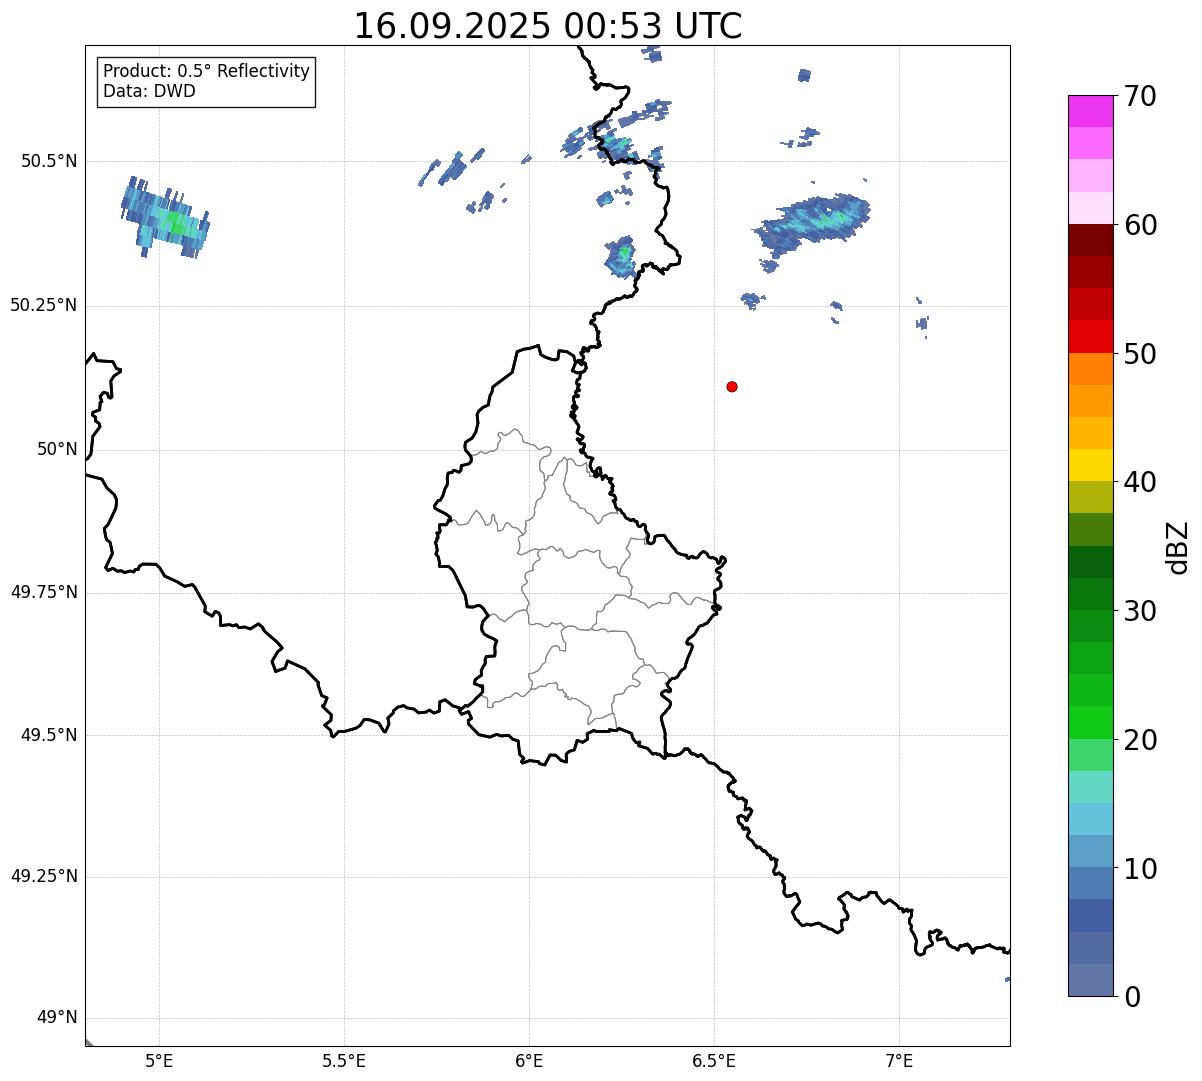The width and height of the screenshot is (1202, 1081).
Task: Pick the dark maroon colorbar swatch below 60
Action: (1091, 240)
